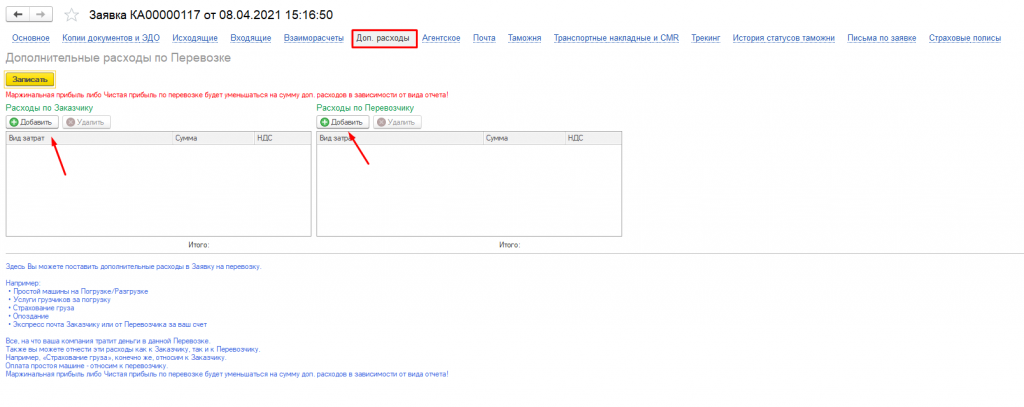Screen dimensions: 1024x407
Task: Open Страховые полисы tab
Action: [965, 39]
